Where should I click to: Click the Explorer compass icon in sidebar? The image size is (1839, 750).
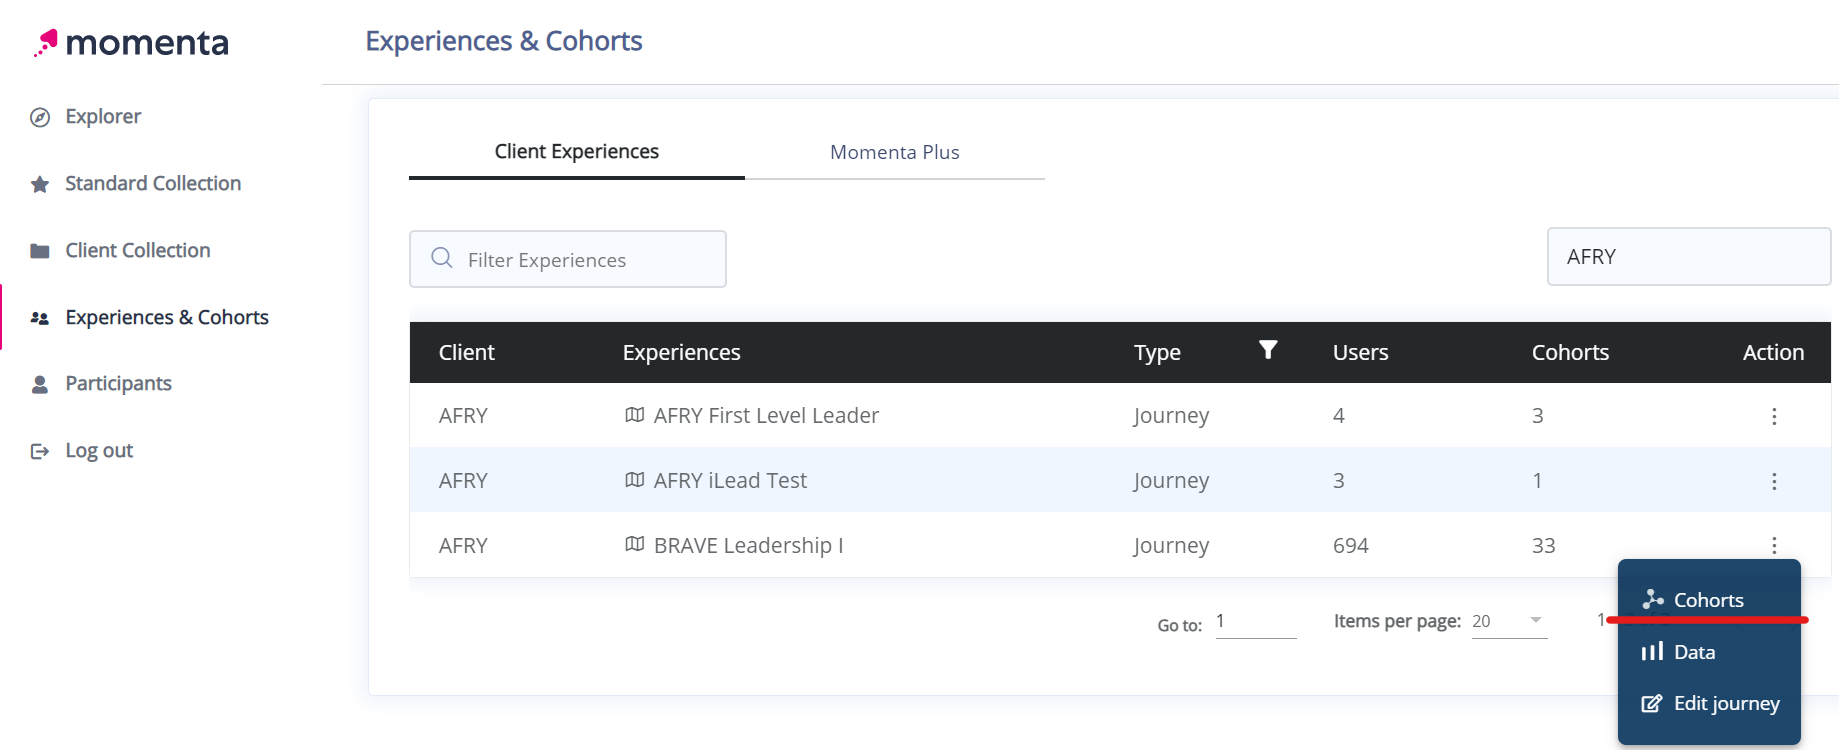pyautogui.click(x=40, y=117)
